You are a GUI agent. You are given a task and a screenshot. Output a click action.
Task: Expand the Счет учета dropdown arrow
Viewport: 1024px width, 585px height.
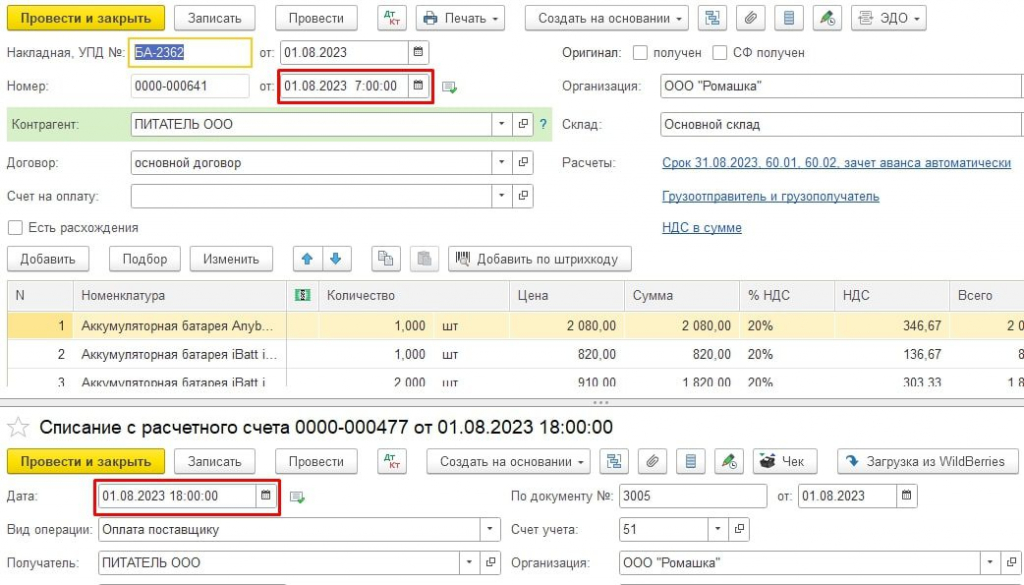(718, 529)
